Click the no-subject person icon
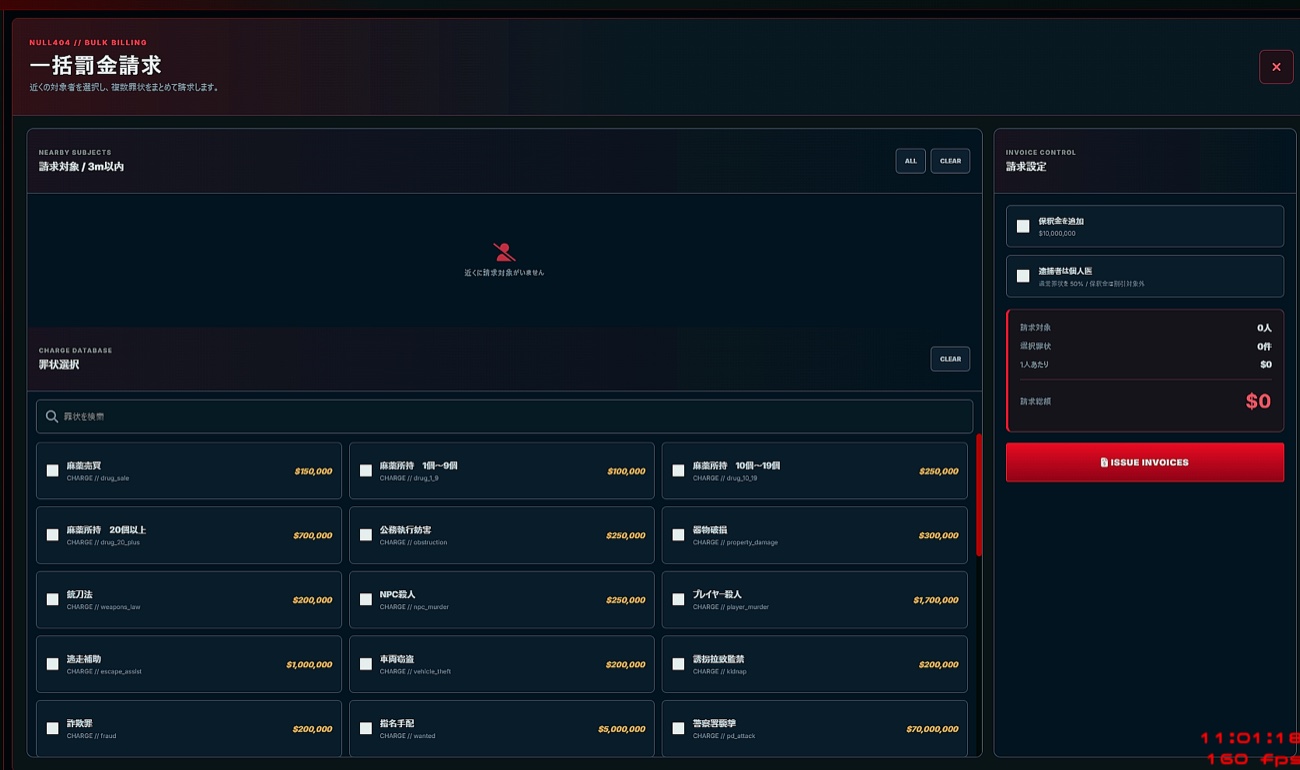 (504, 252)
